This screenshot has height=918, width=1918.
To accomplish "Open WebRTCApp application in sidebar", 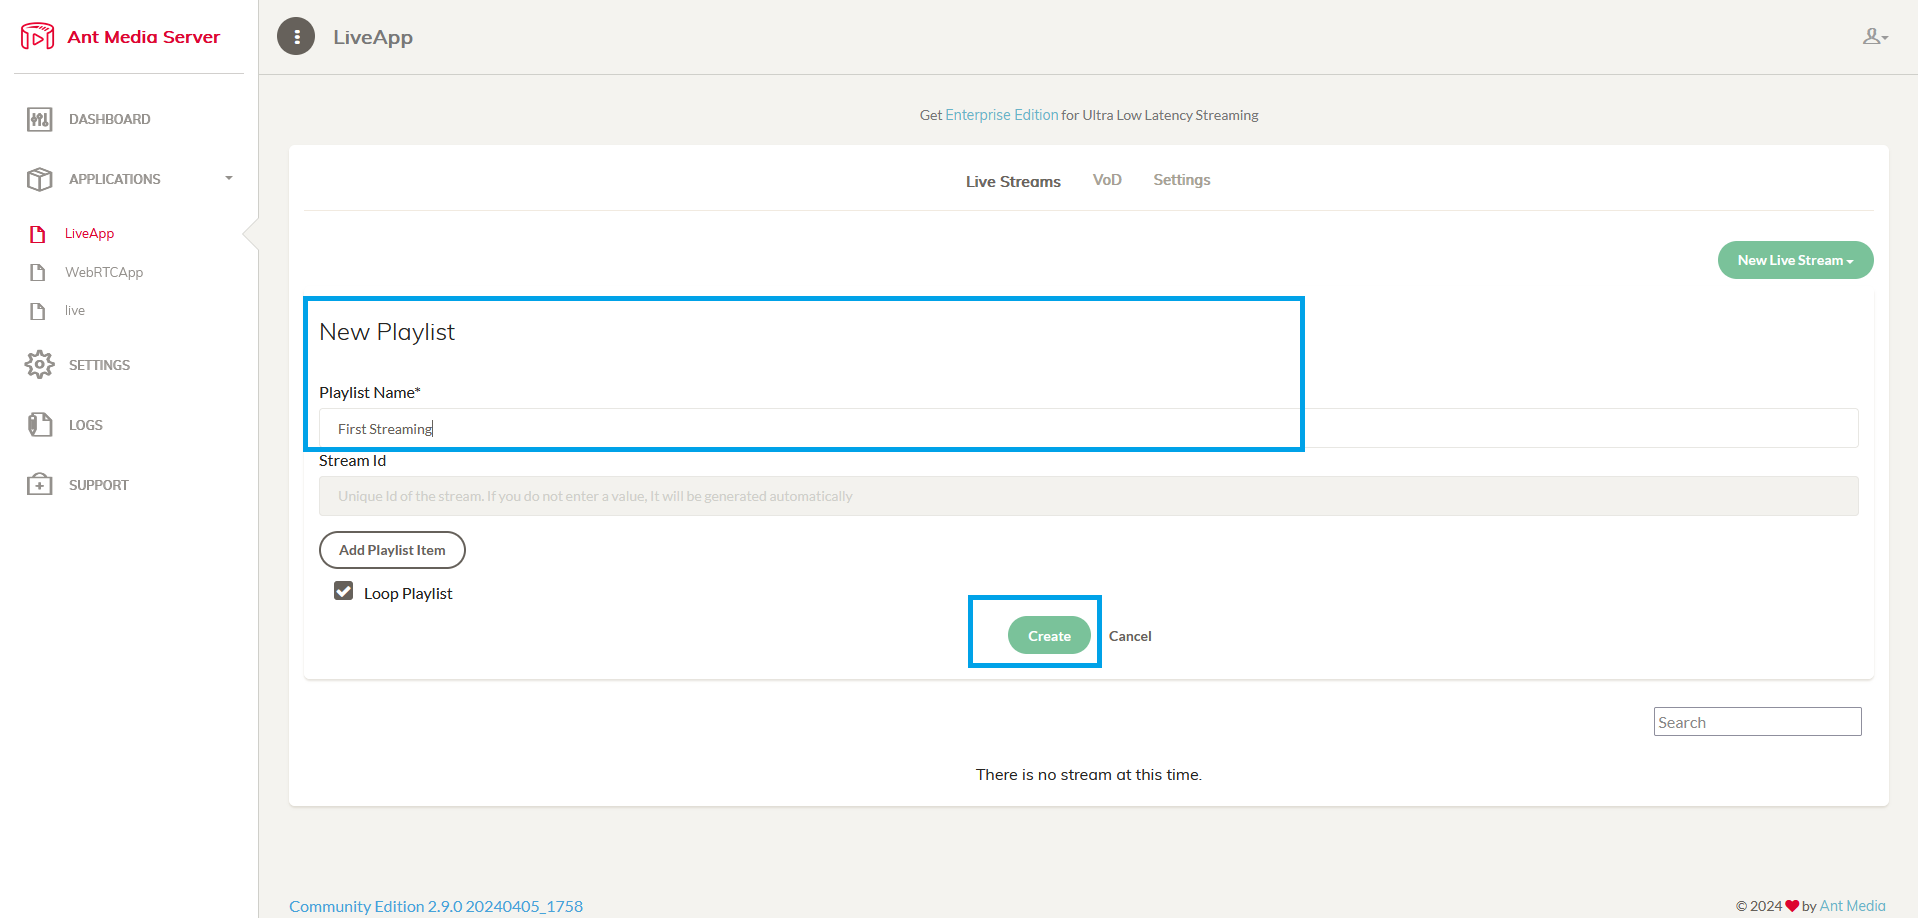I will pyautogui.click(x=104, y=272).
